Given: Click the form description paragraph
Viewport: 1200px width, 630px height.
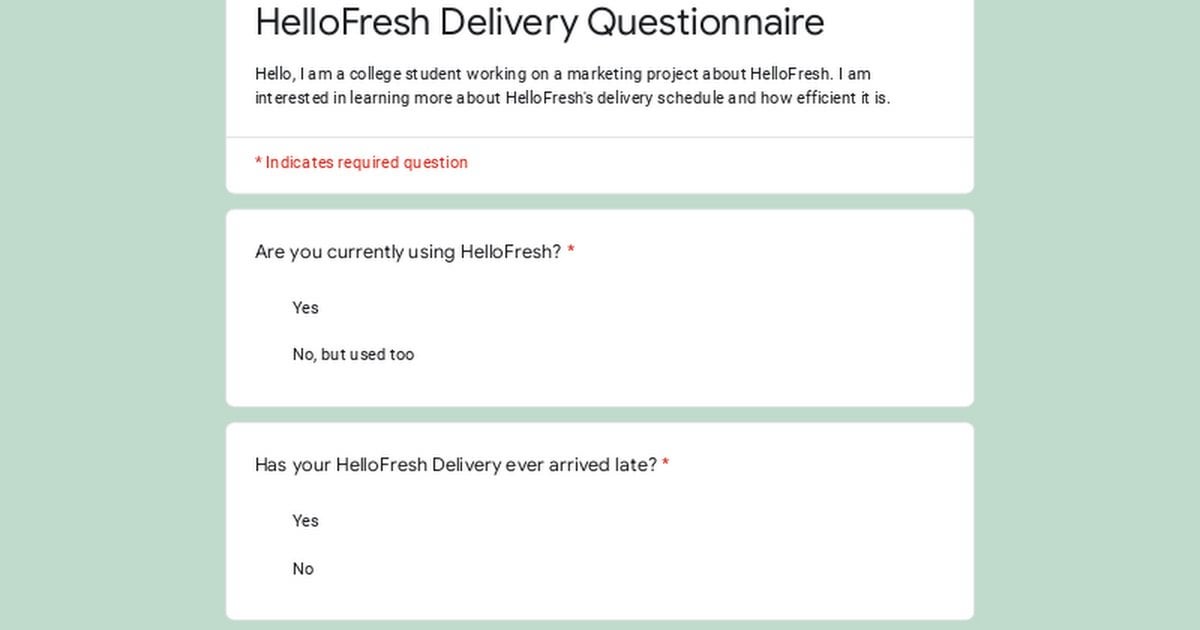Looking at the screenshot, I should 572,86.
